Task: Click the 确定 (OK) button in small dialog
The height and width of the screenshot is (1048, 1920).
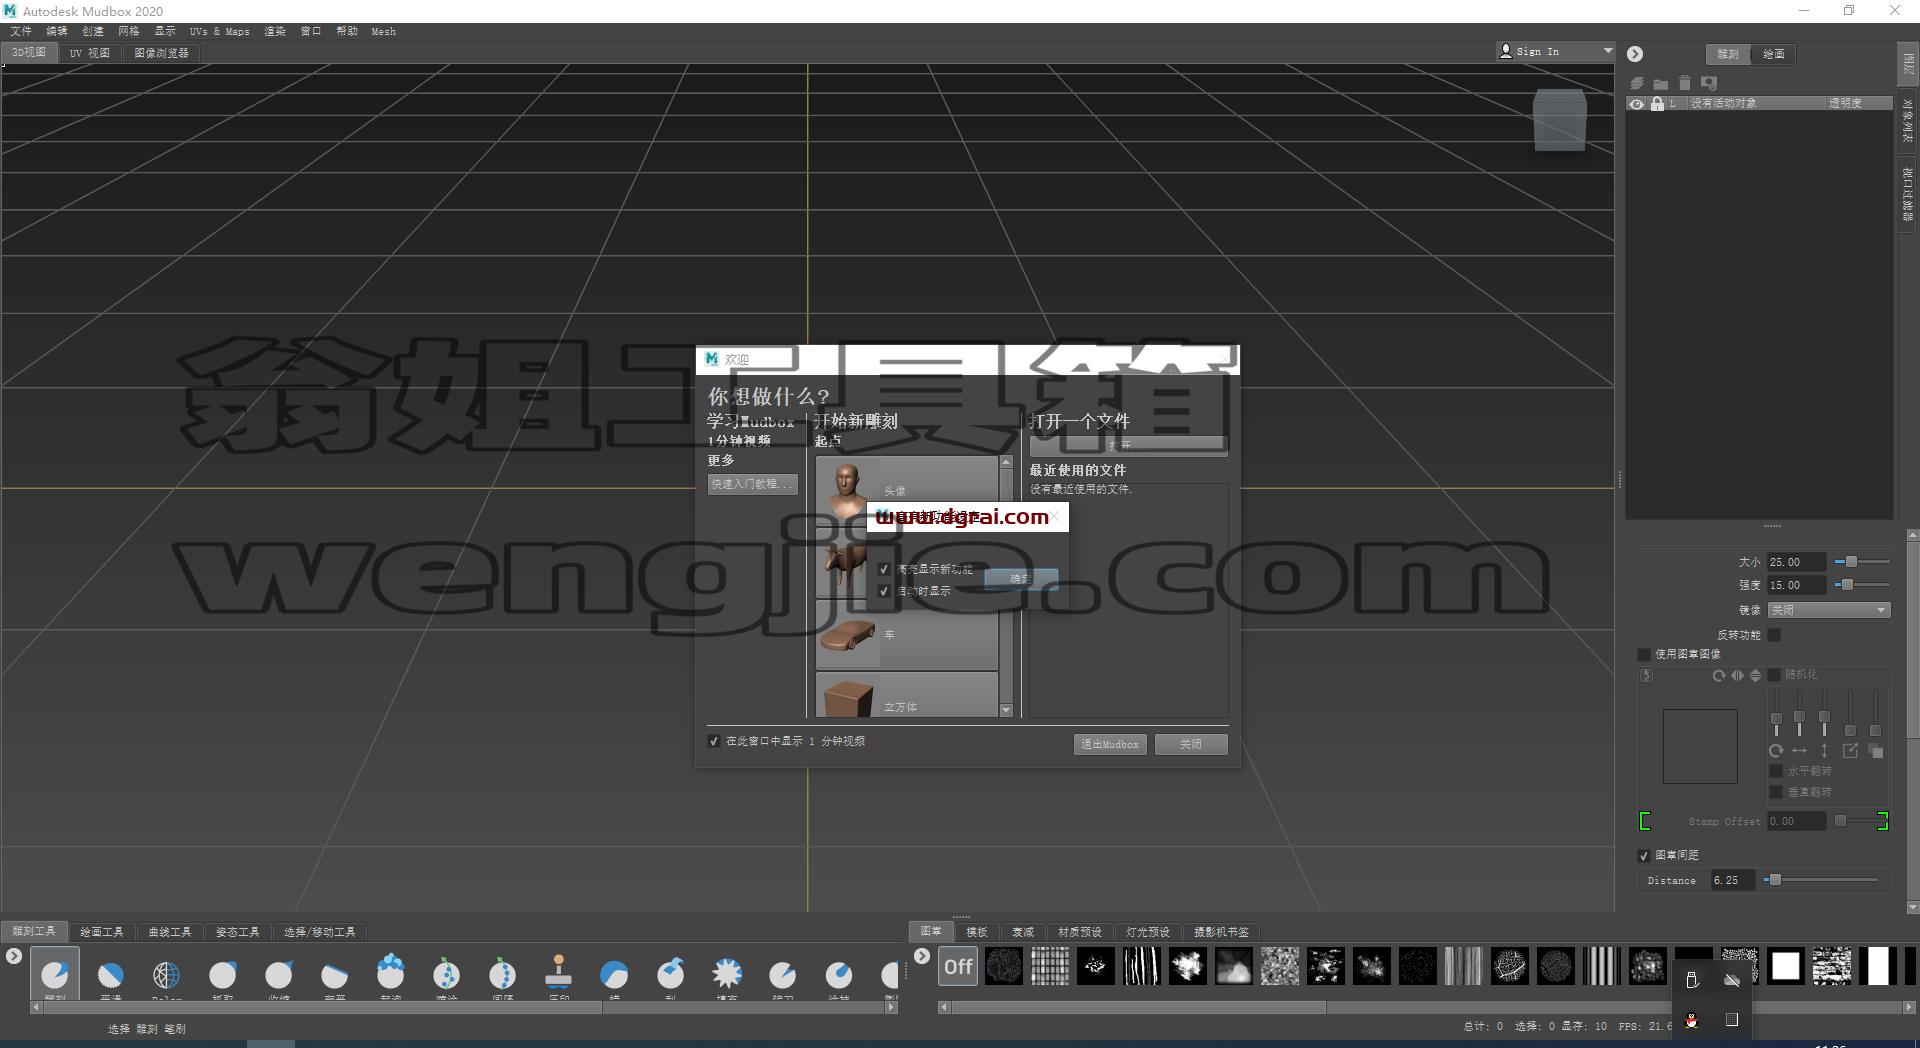Action: 1021,579
